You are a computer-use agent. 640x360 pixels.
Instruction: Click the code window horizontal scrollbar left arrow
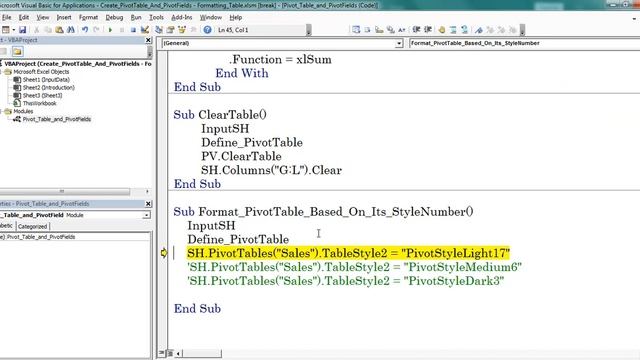click(x=178, y=353)
